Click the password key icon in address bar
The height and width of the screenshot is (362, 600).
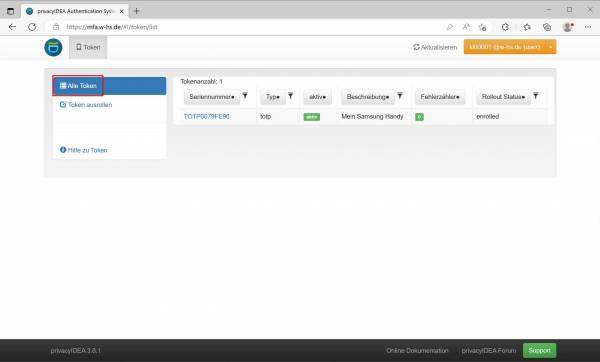pos(450,27)
